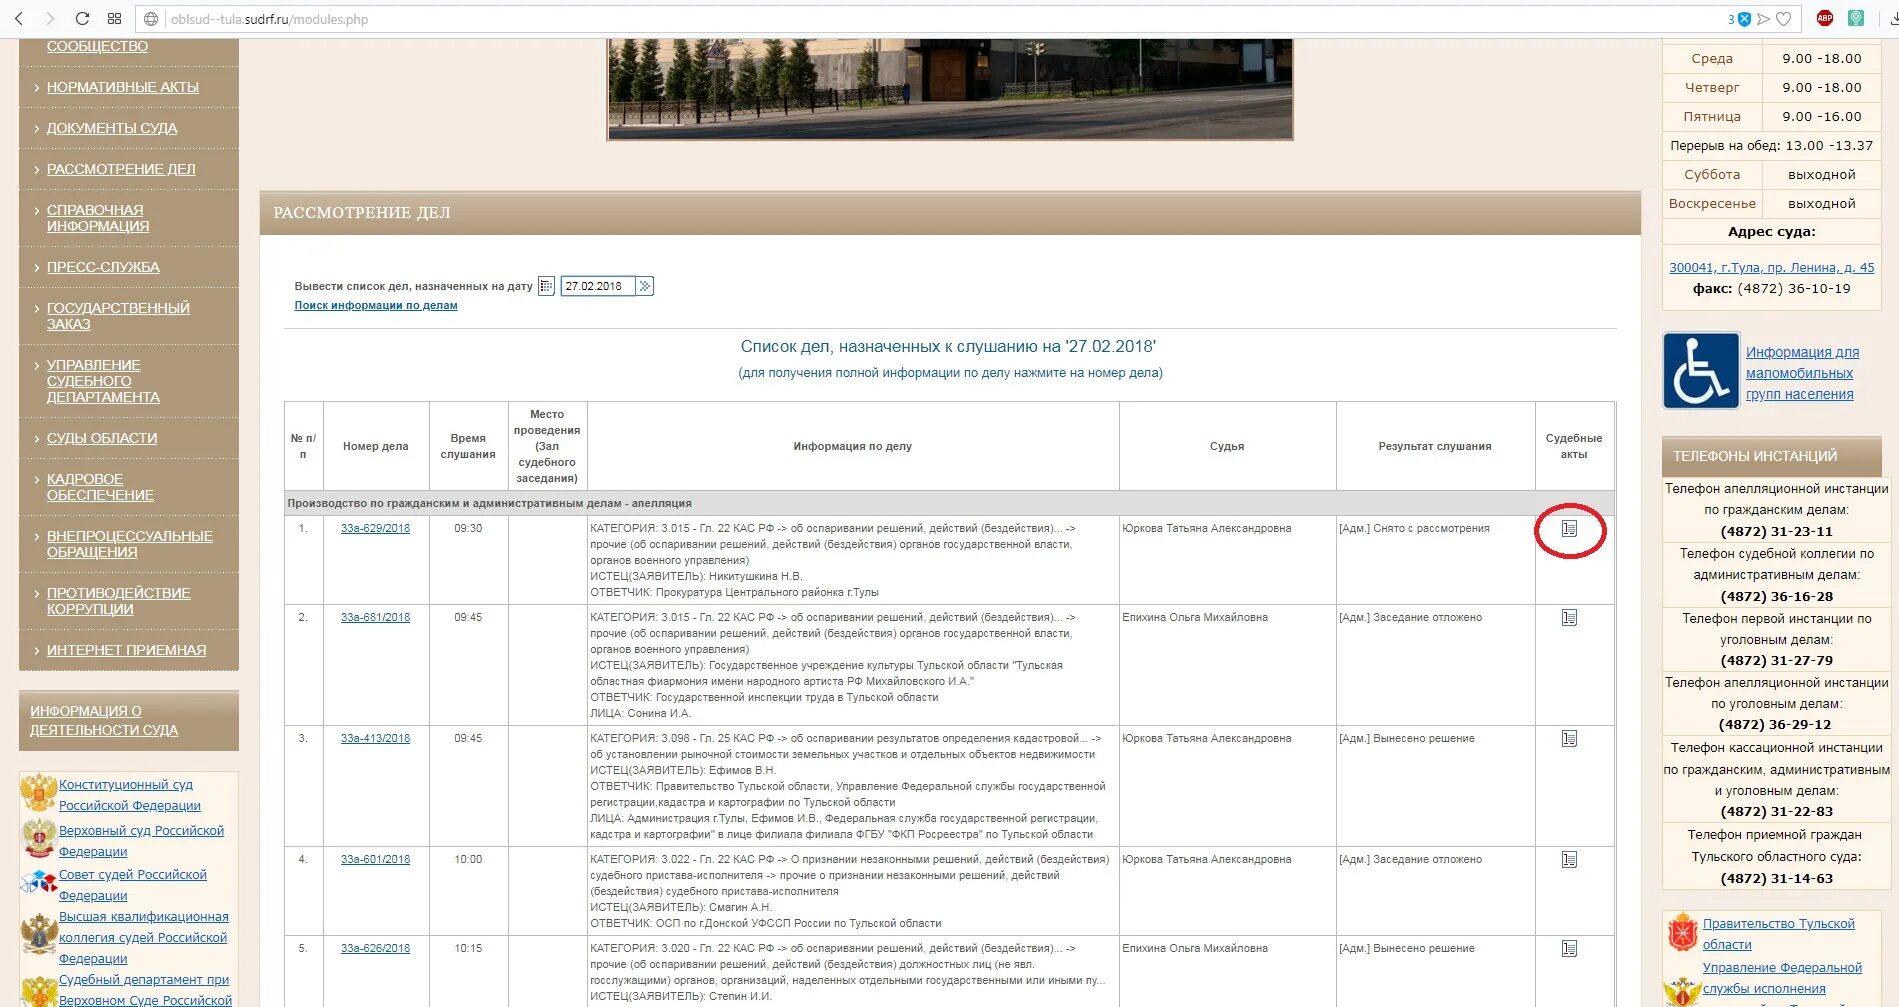This screenshot has height=1007, width=1899.
Task: Click the browser address bar URL
Action: point(269,19)
